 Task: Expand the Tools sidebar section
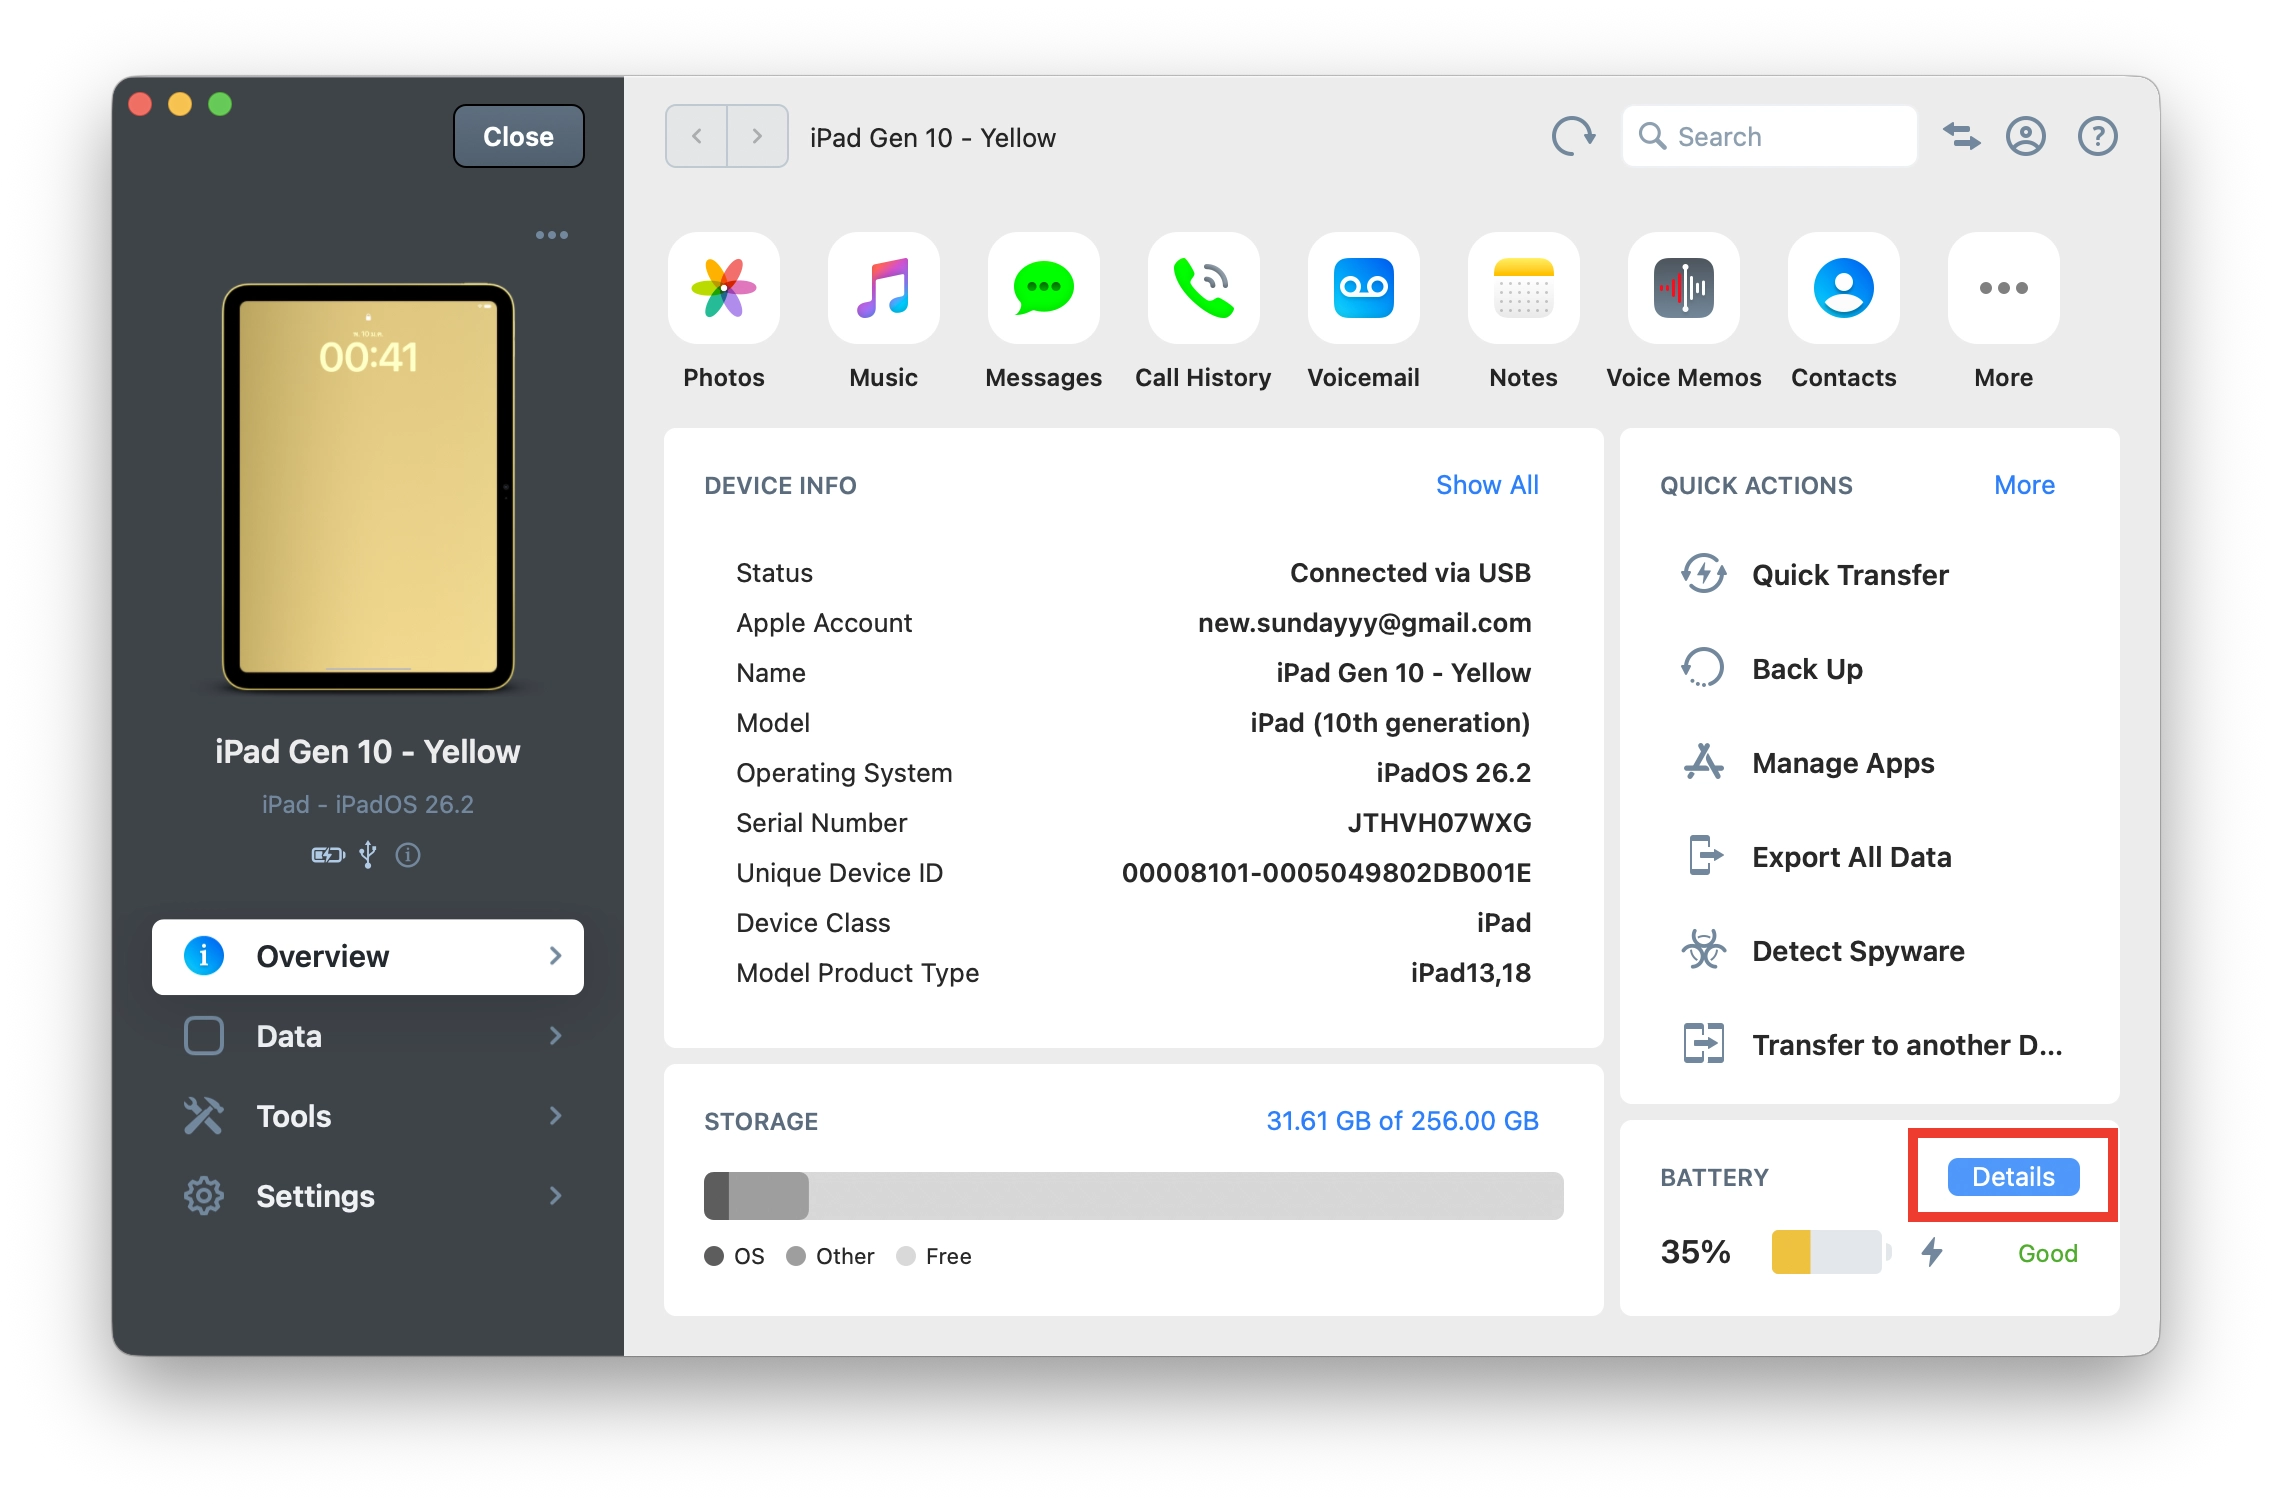[x=368, y=1116]
